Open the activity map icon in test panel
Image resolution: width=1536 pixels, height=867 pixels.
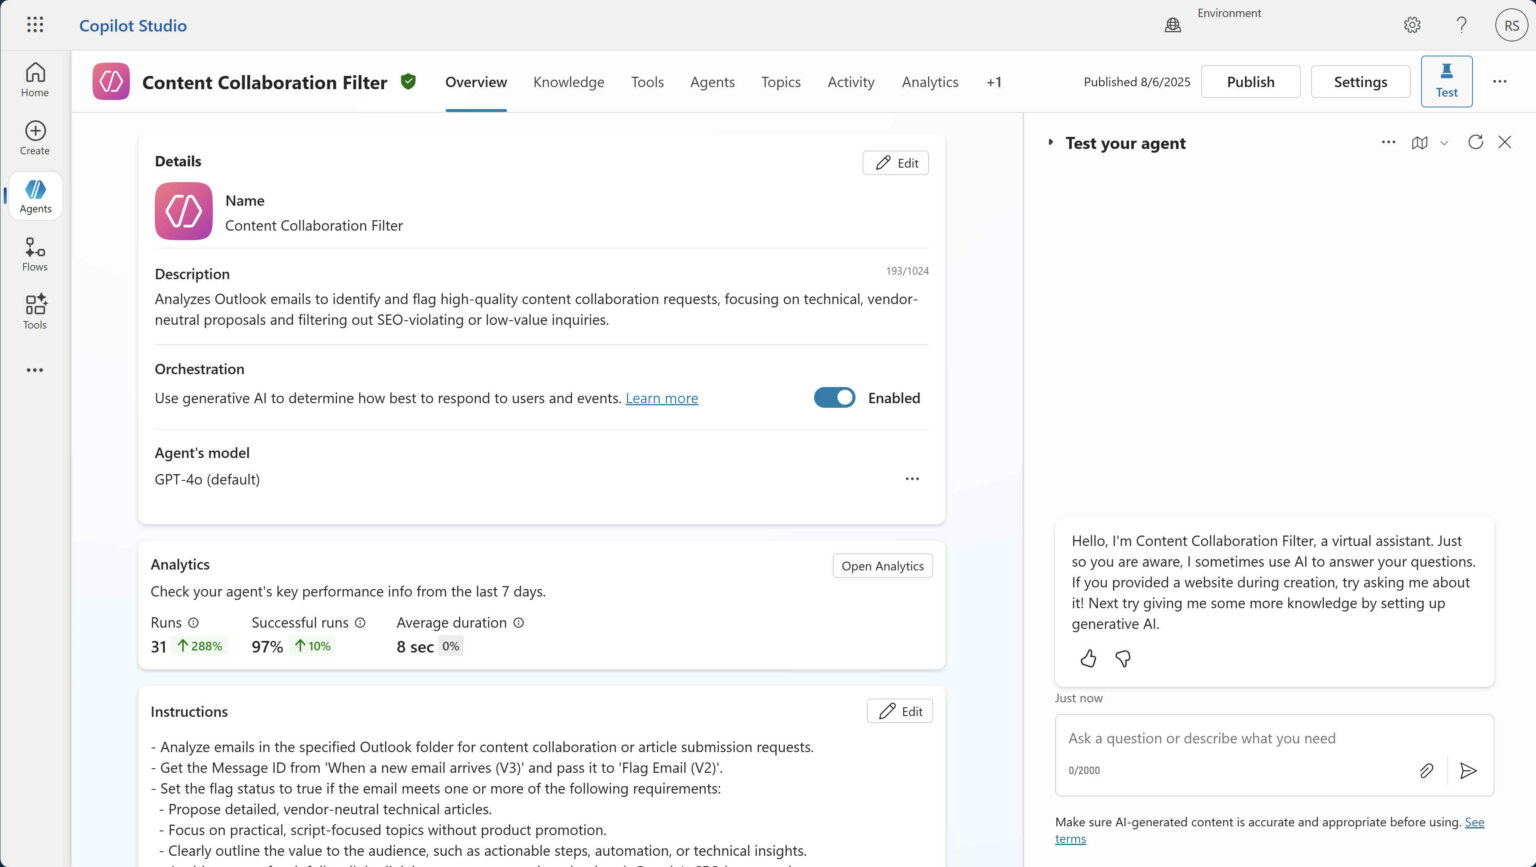pos(1420,142)
